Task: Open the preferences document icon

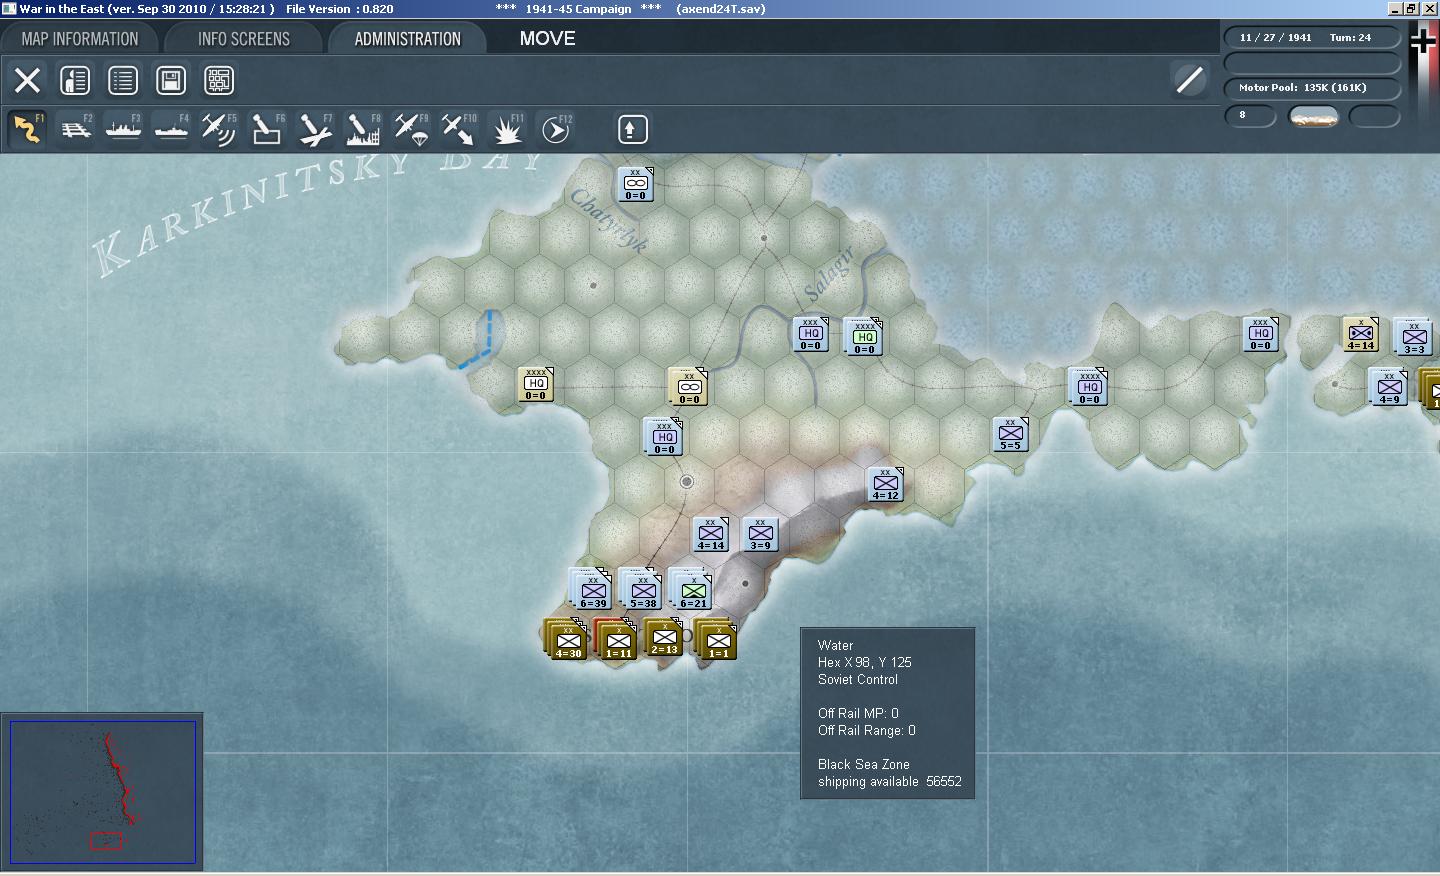Action: [75, 80]
